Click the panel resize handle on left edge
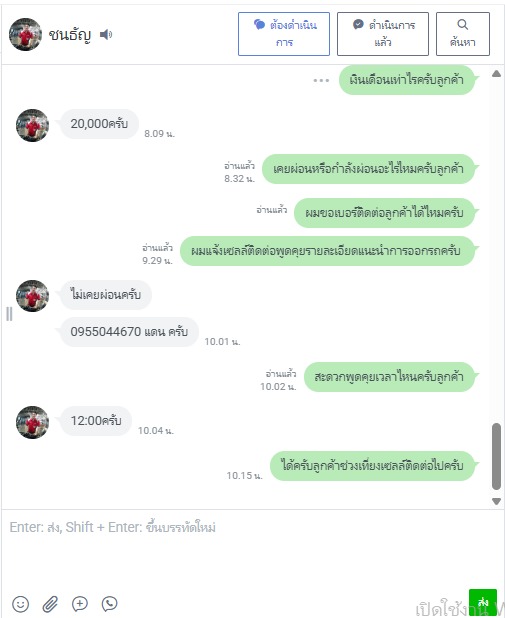 (x=9, y=314)
